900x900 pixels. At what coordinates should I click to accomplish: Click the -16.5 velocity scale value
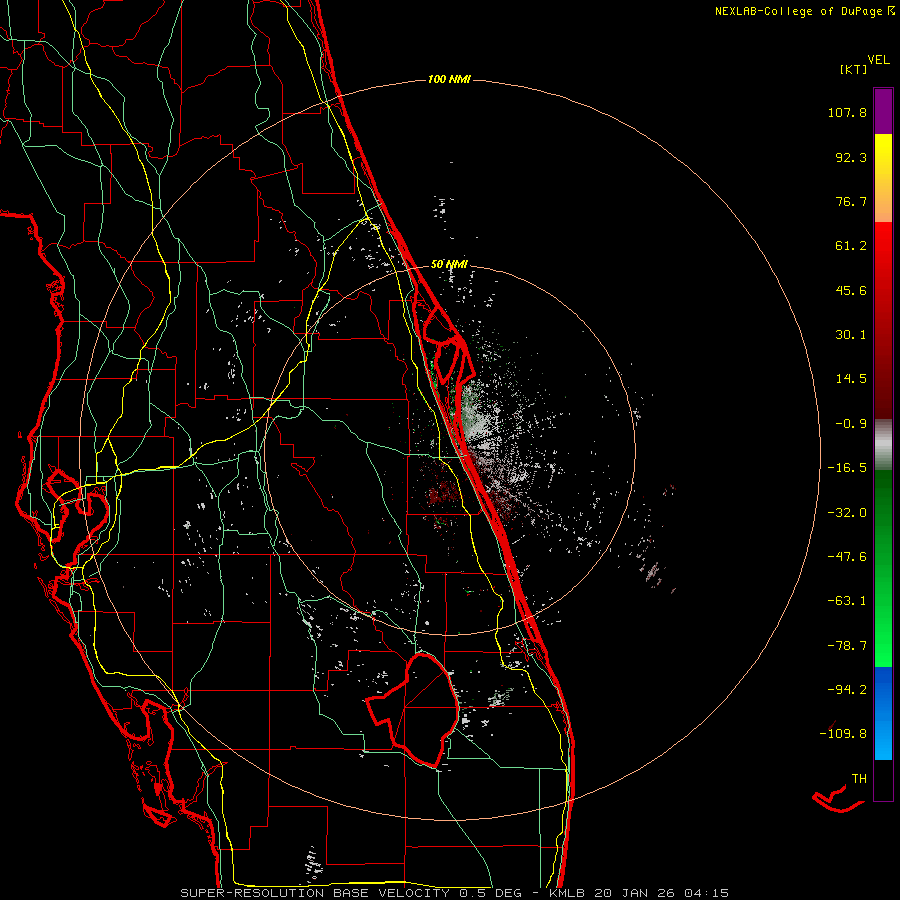pyautogui.click(x=847, y=468)
